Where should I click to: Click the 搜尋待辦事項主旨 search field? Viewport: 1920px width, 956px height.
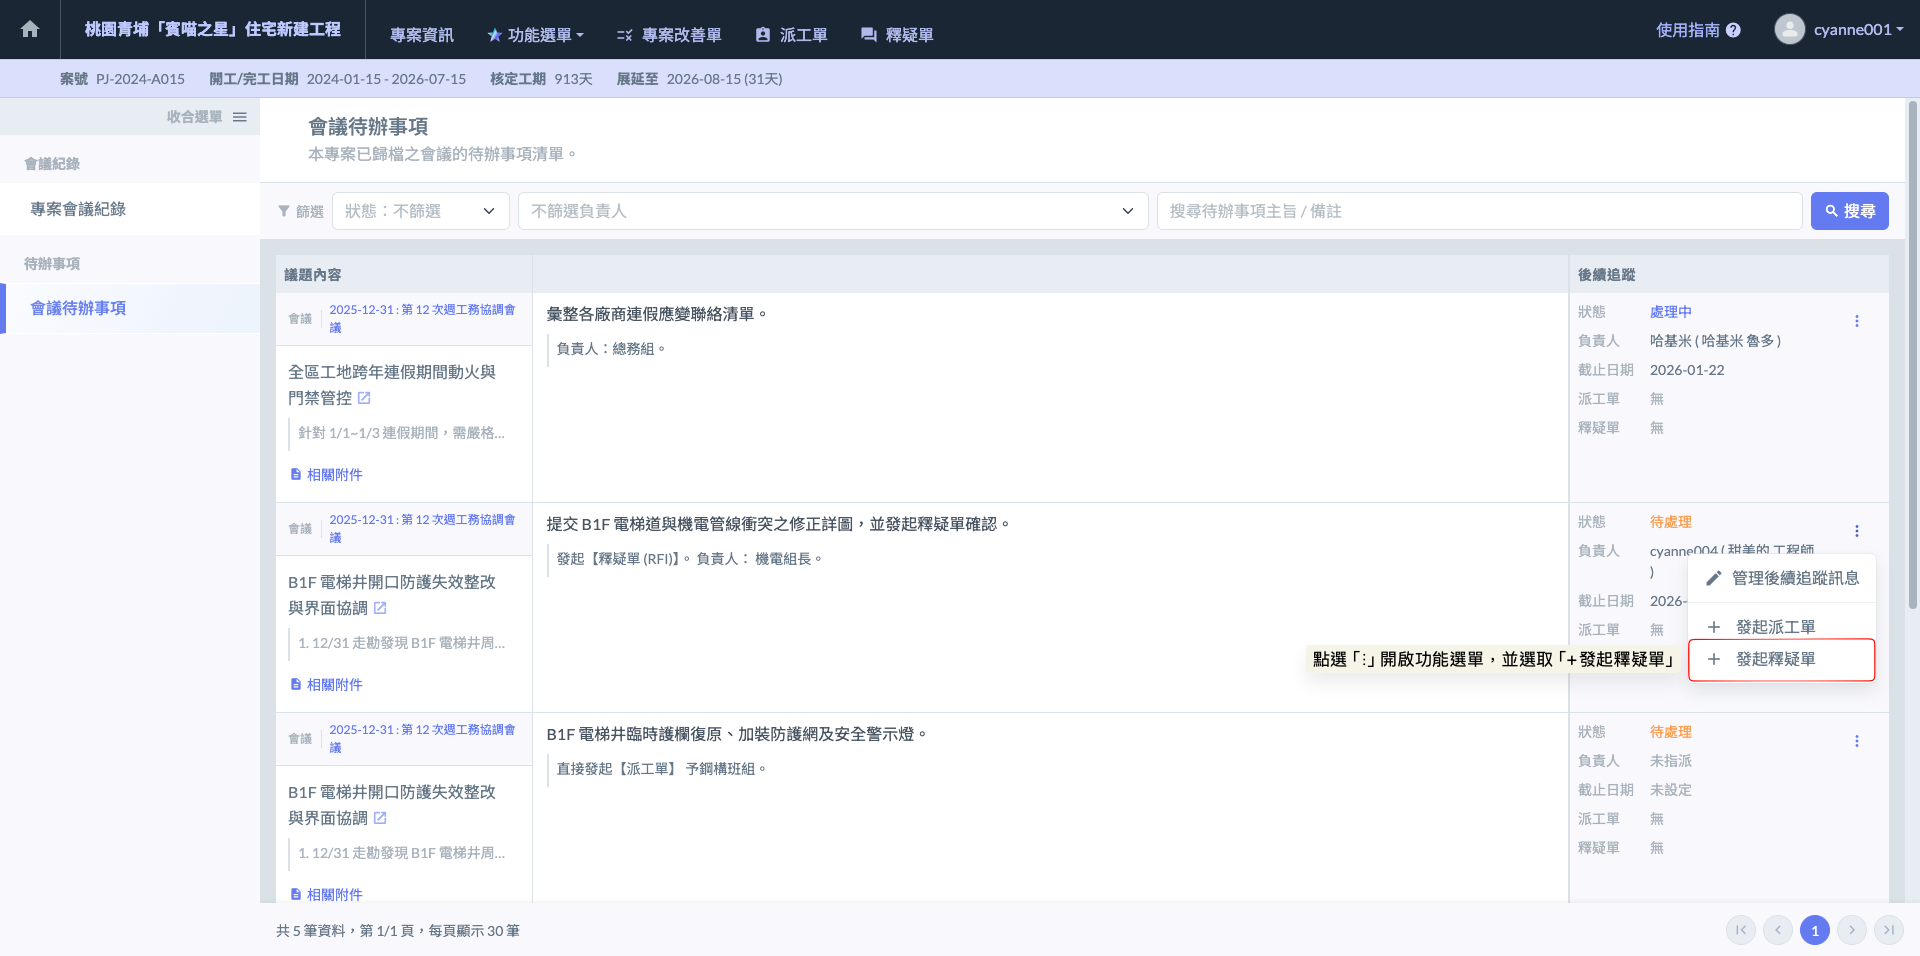coord(1478,211)
